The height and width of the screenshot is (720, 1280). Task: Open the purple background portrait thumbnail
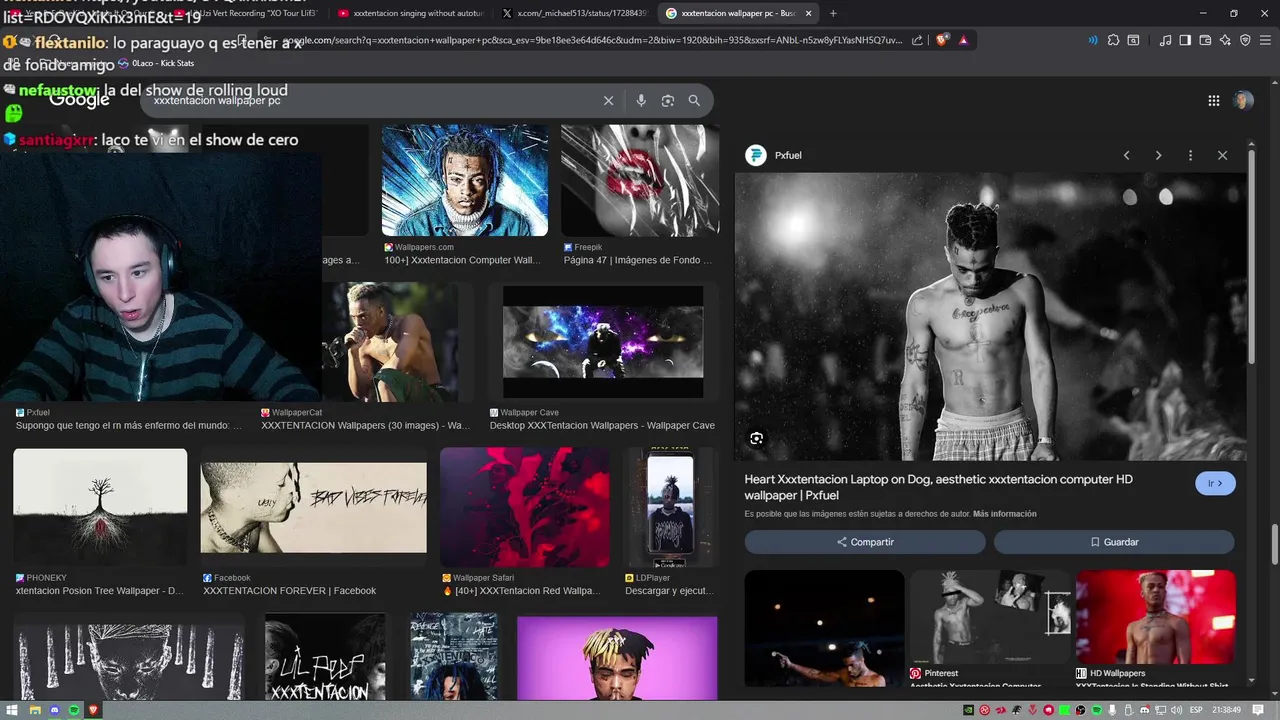617,658
